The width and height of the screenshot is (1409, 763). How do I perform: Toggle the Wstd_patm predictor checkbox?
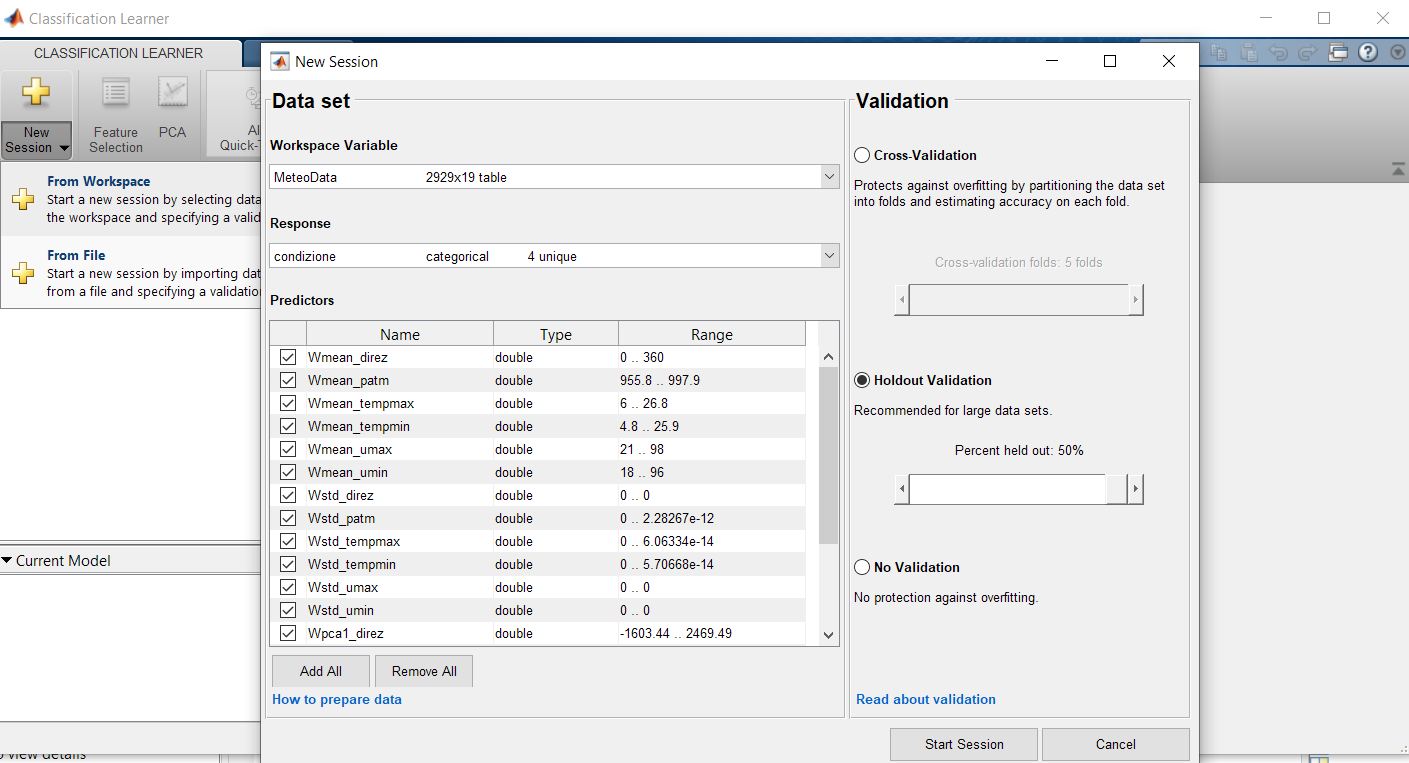click(288, 518)
